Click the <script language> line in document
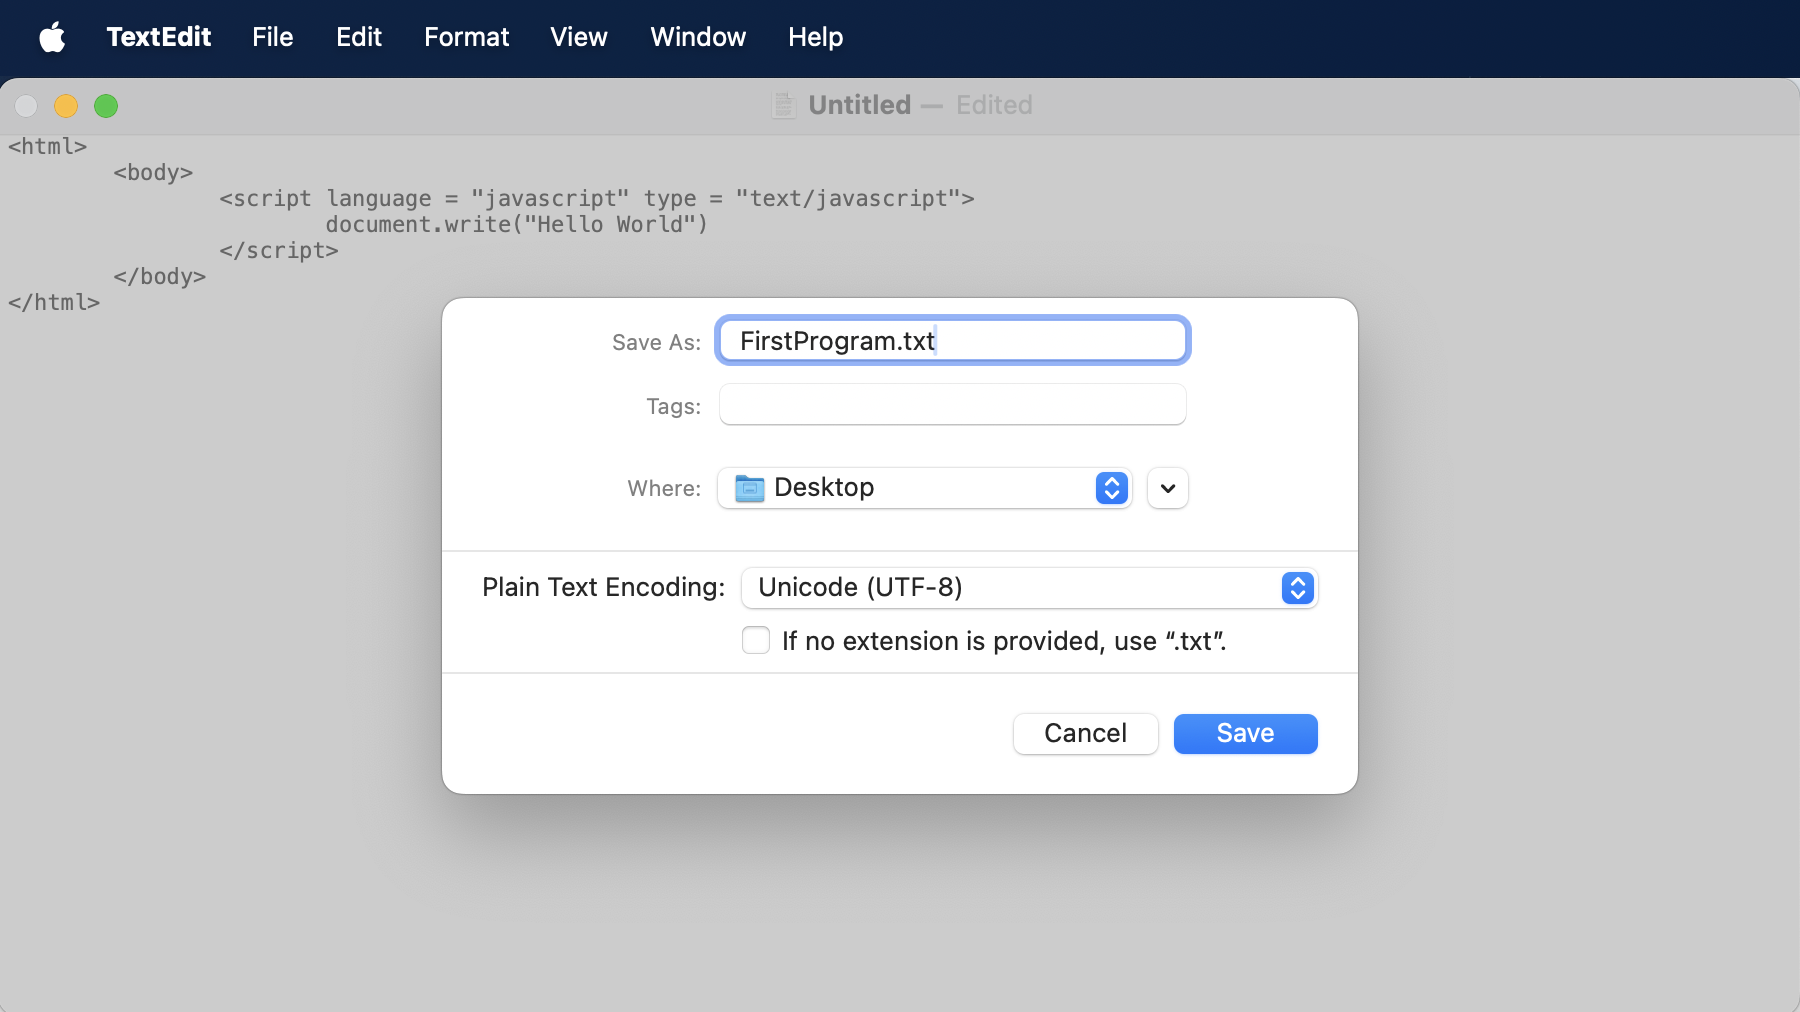This screenshot has height=1012, width=1800. pos(597,199)
